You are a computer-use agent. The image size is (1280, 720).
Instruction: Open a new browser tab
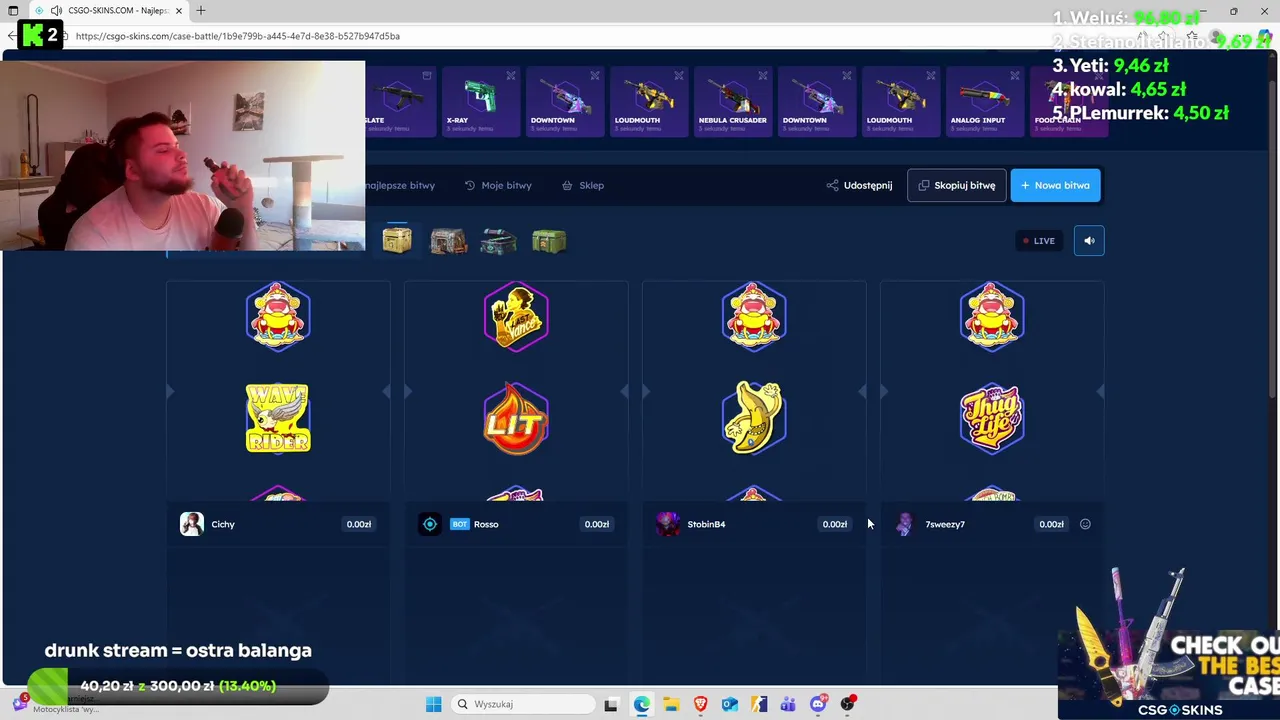tap(201, 10)
